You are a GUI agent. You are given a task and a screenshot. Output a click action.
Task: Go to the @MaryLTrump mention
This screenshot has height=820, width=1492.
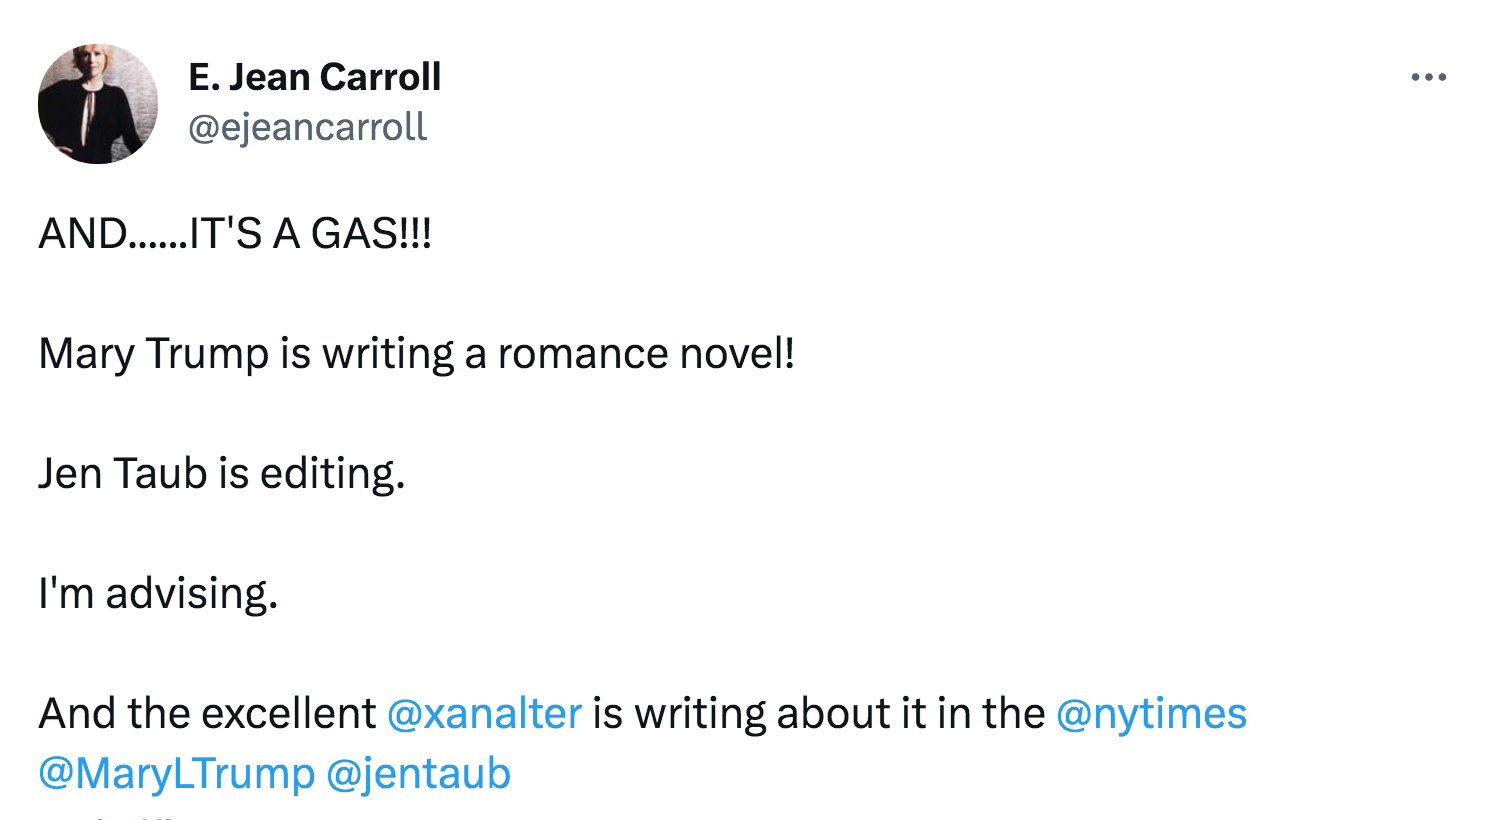click(177, 774)
